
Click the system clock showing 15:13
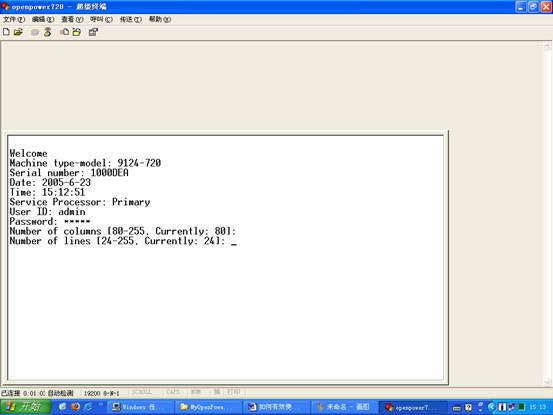(x=537, y=407)
